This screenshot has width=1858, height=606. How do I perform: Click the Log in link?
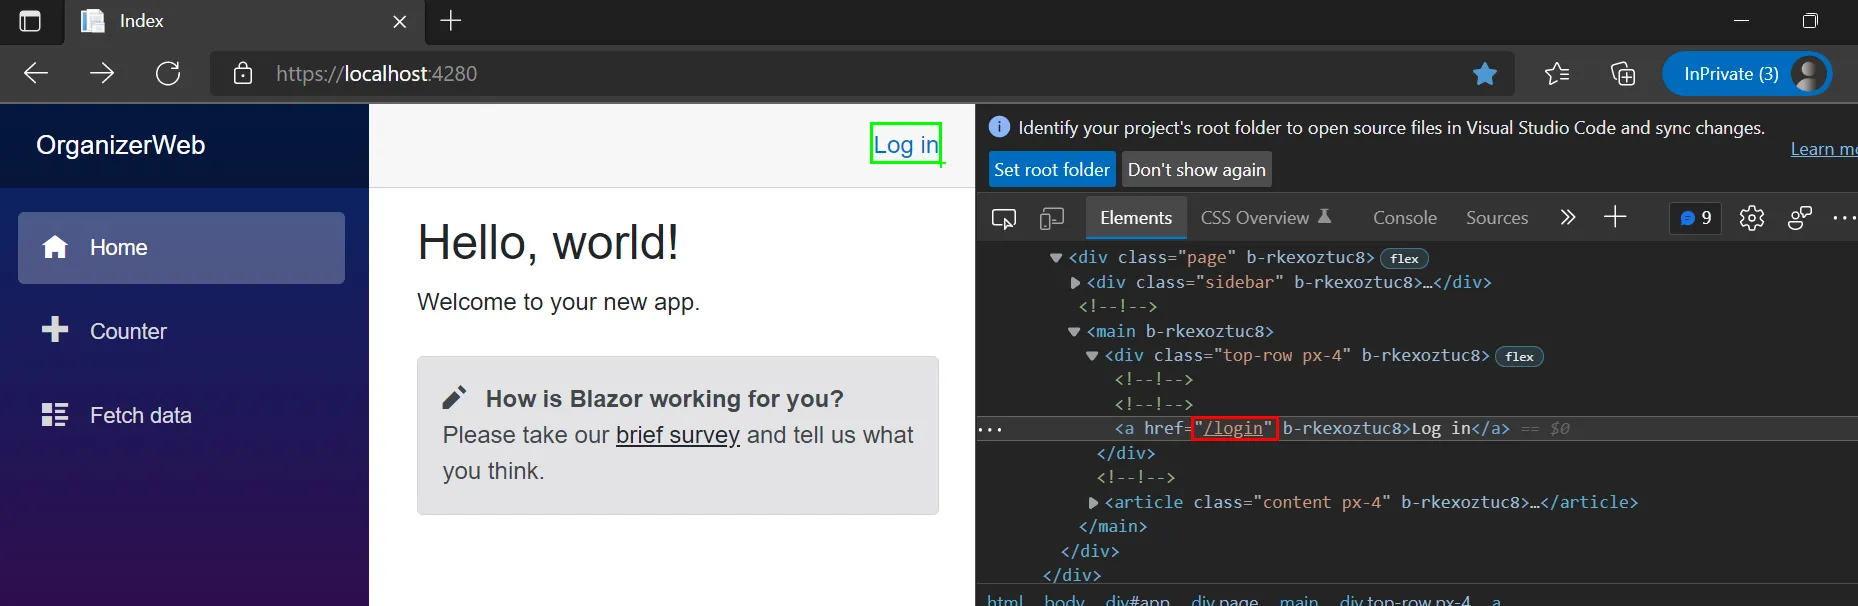click(x=906, y=145)
